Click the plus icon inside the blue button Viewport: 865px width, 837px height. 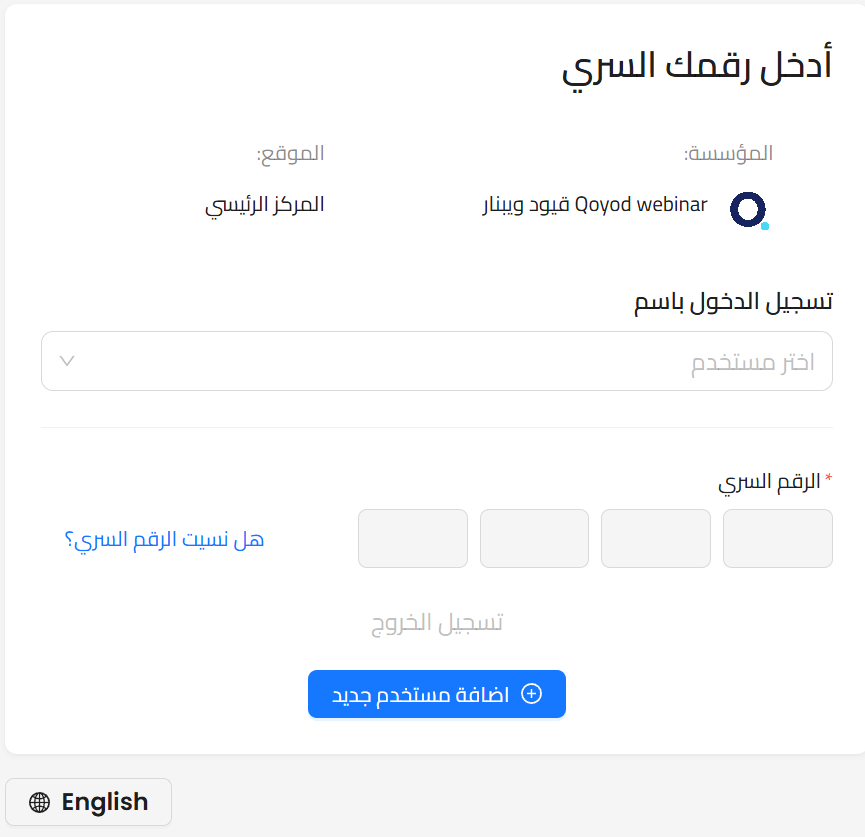pyautogui.click(x=533, y=694)
